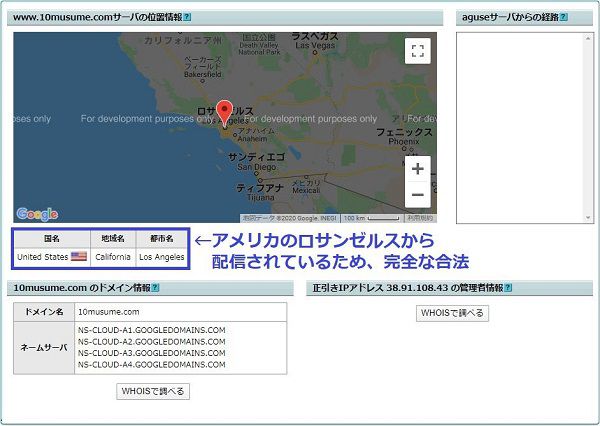Screen dimensions: 600x426
Task: Click the 10musume.com のドメイン情報 heading text
Action: 82,287
